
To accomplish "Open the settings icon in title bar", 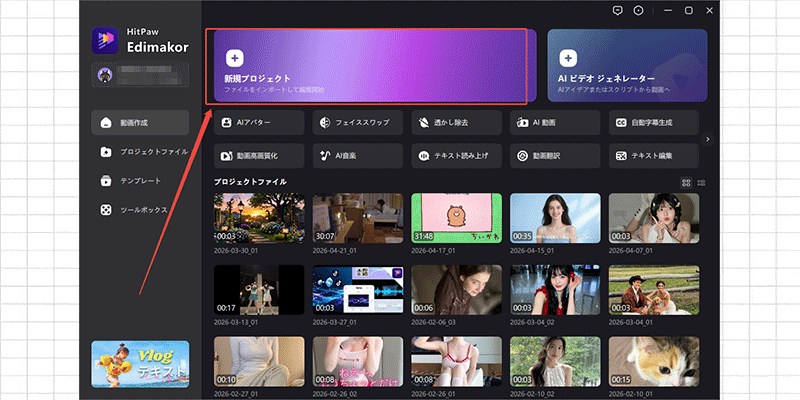I will [638, 10].
